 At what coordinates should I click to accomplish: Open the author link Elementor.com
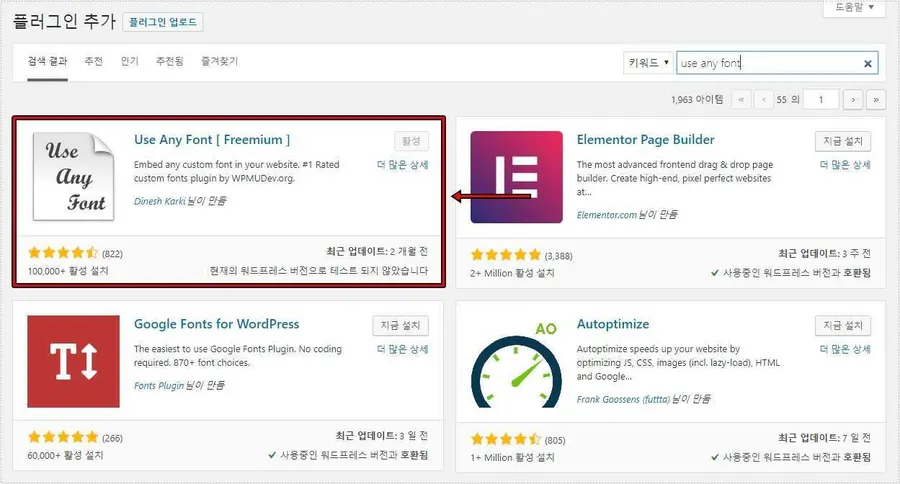click(x=607, y=215)
